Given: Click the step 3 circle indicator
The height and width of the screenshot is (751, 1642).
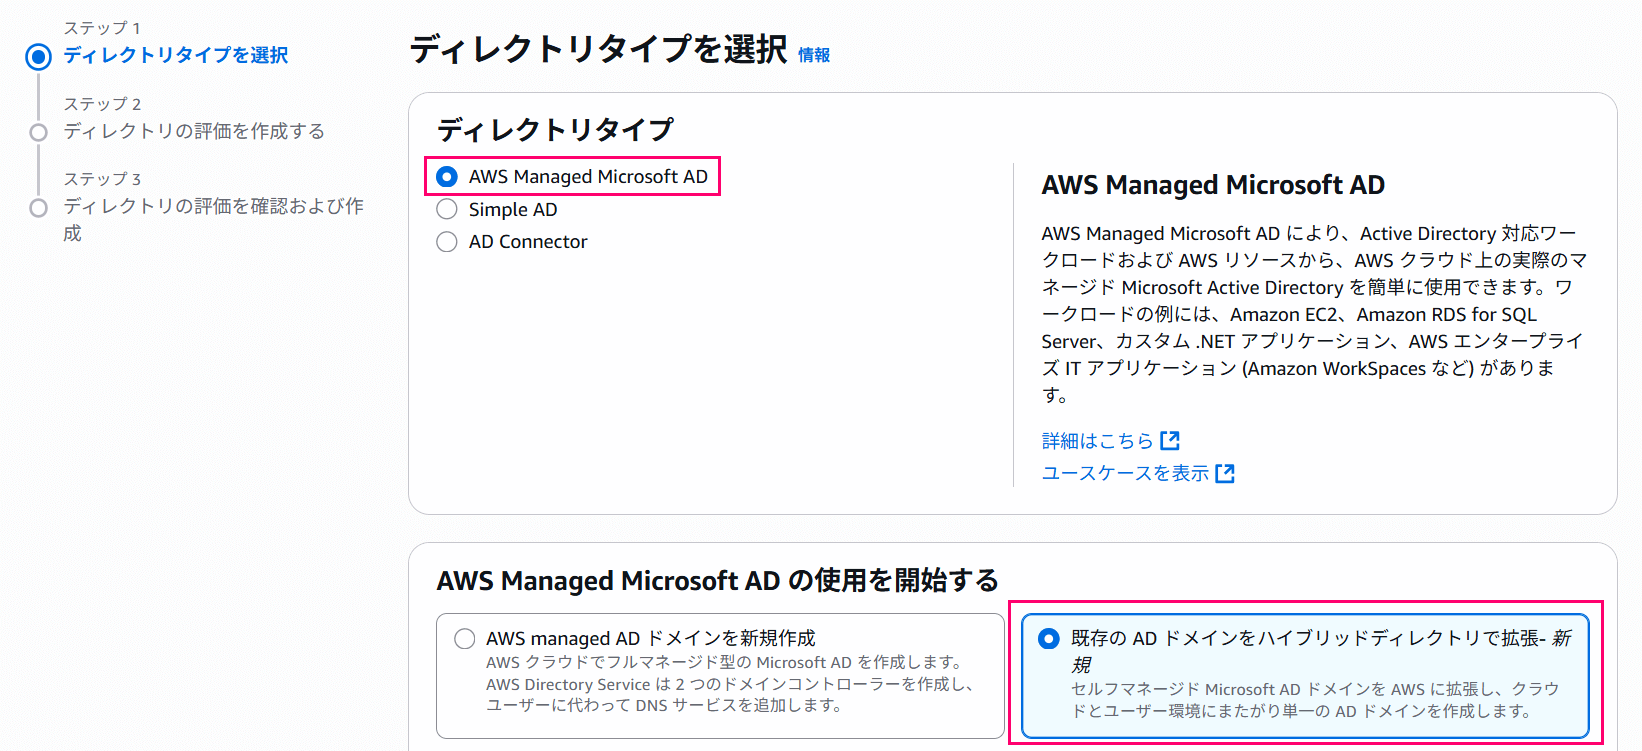Looking at the screenshot, I should 39,208.
